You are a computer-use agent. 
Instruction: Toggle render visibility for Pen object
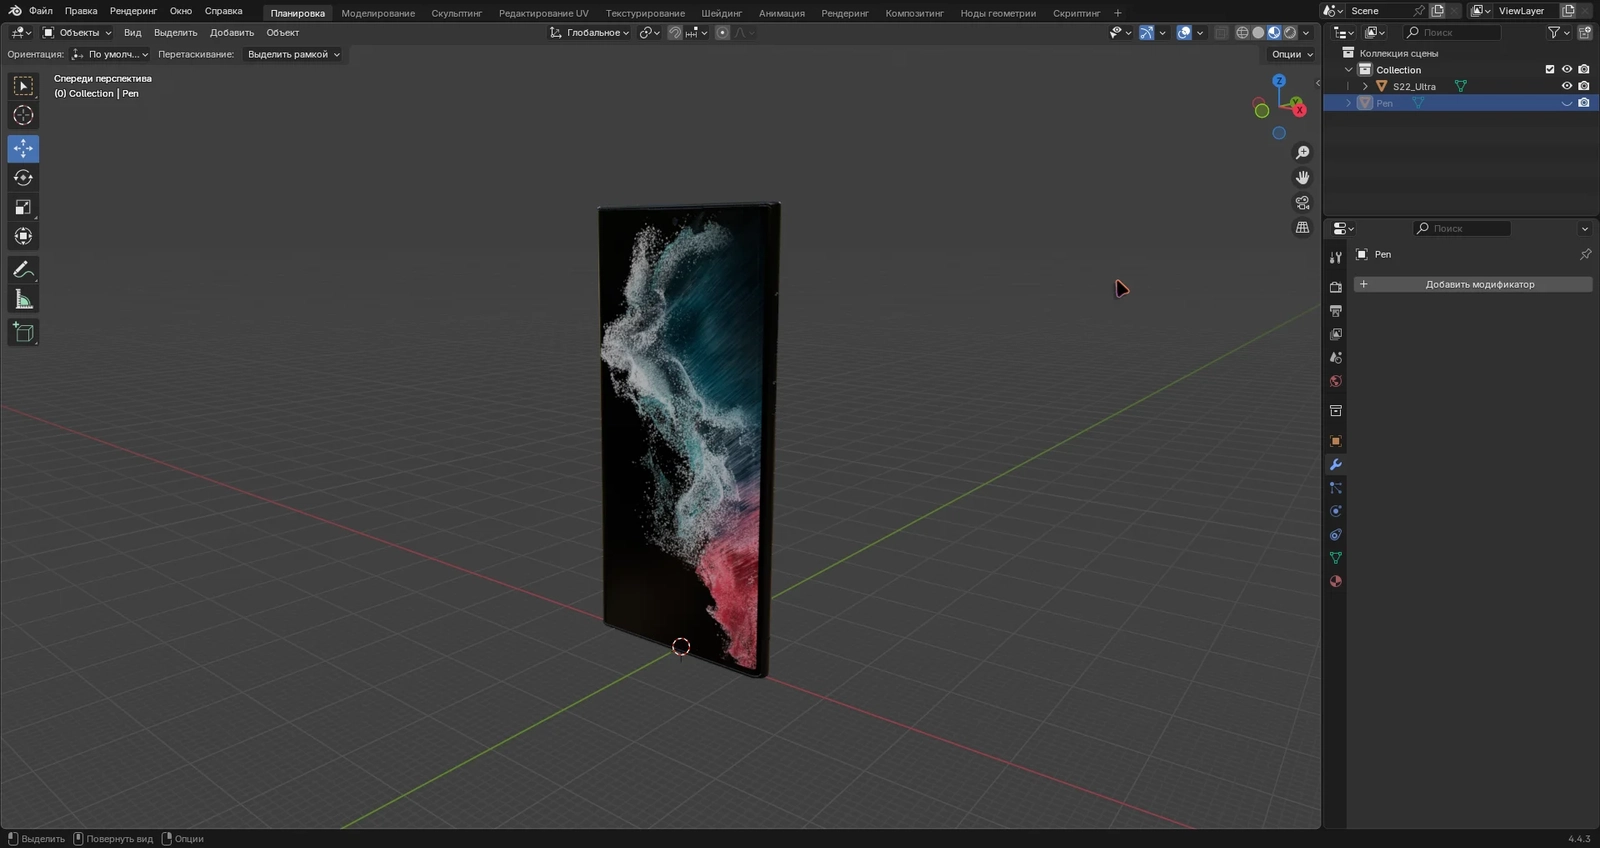[x=1584, y=103]
